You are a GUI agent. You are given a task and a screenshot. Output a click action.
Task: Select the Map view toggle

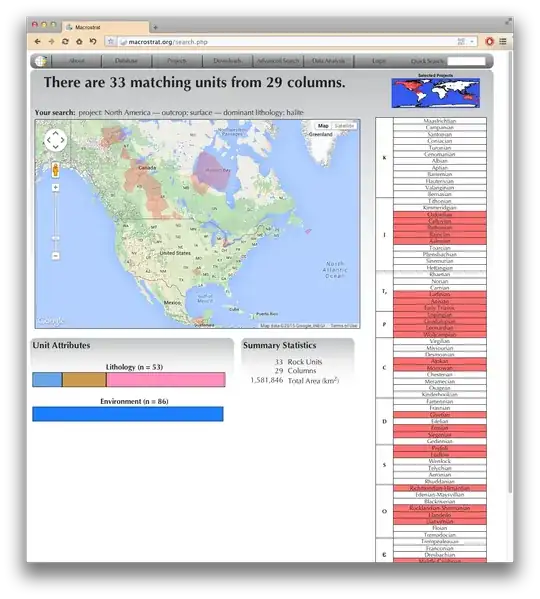pos(323,126)
